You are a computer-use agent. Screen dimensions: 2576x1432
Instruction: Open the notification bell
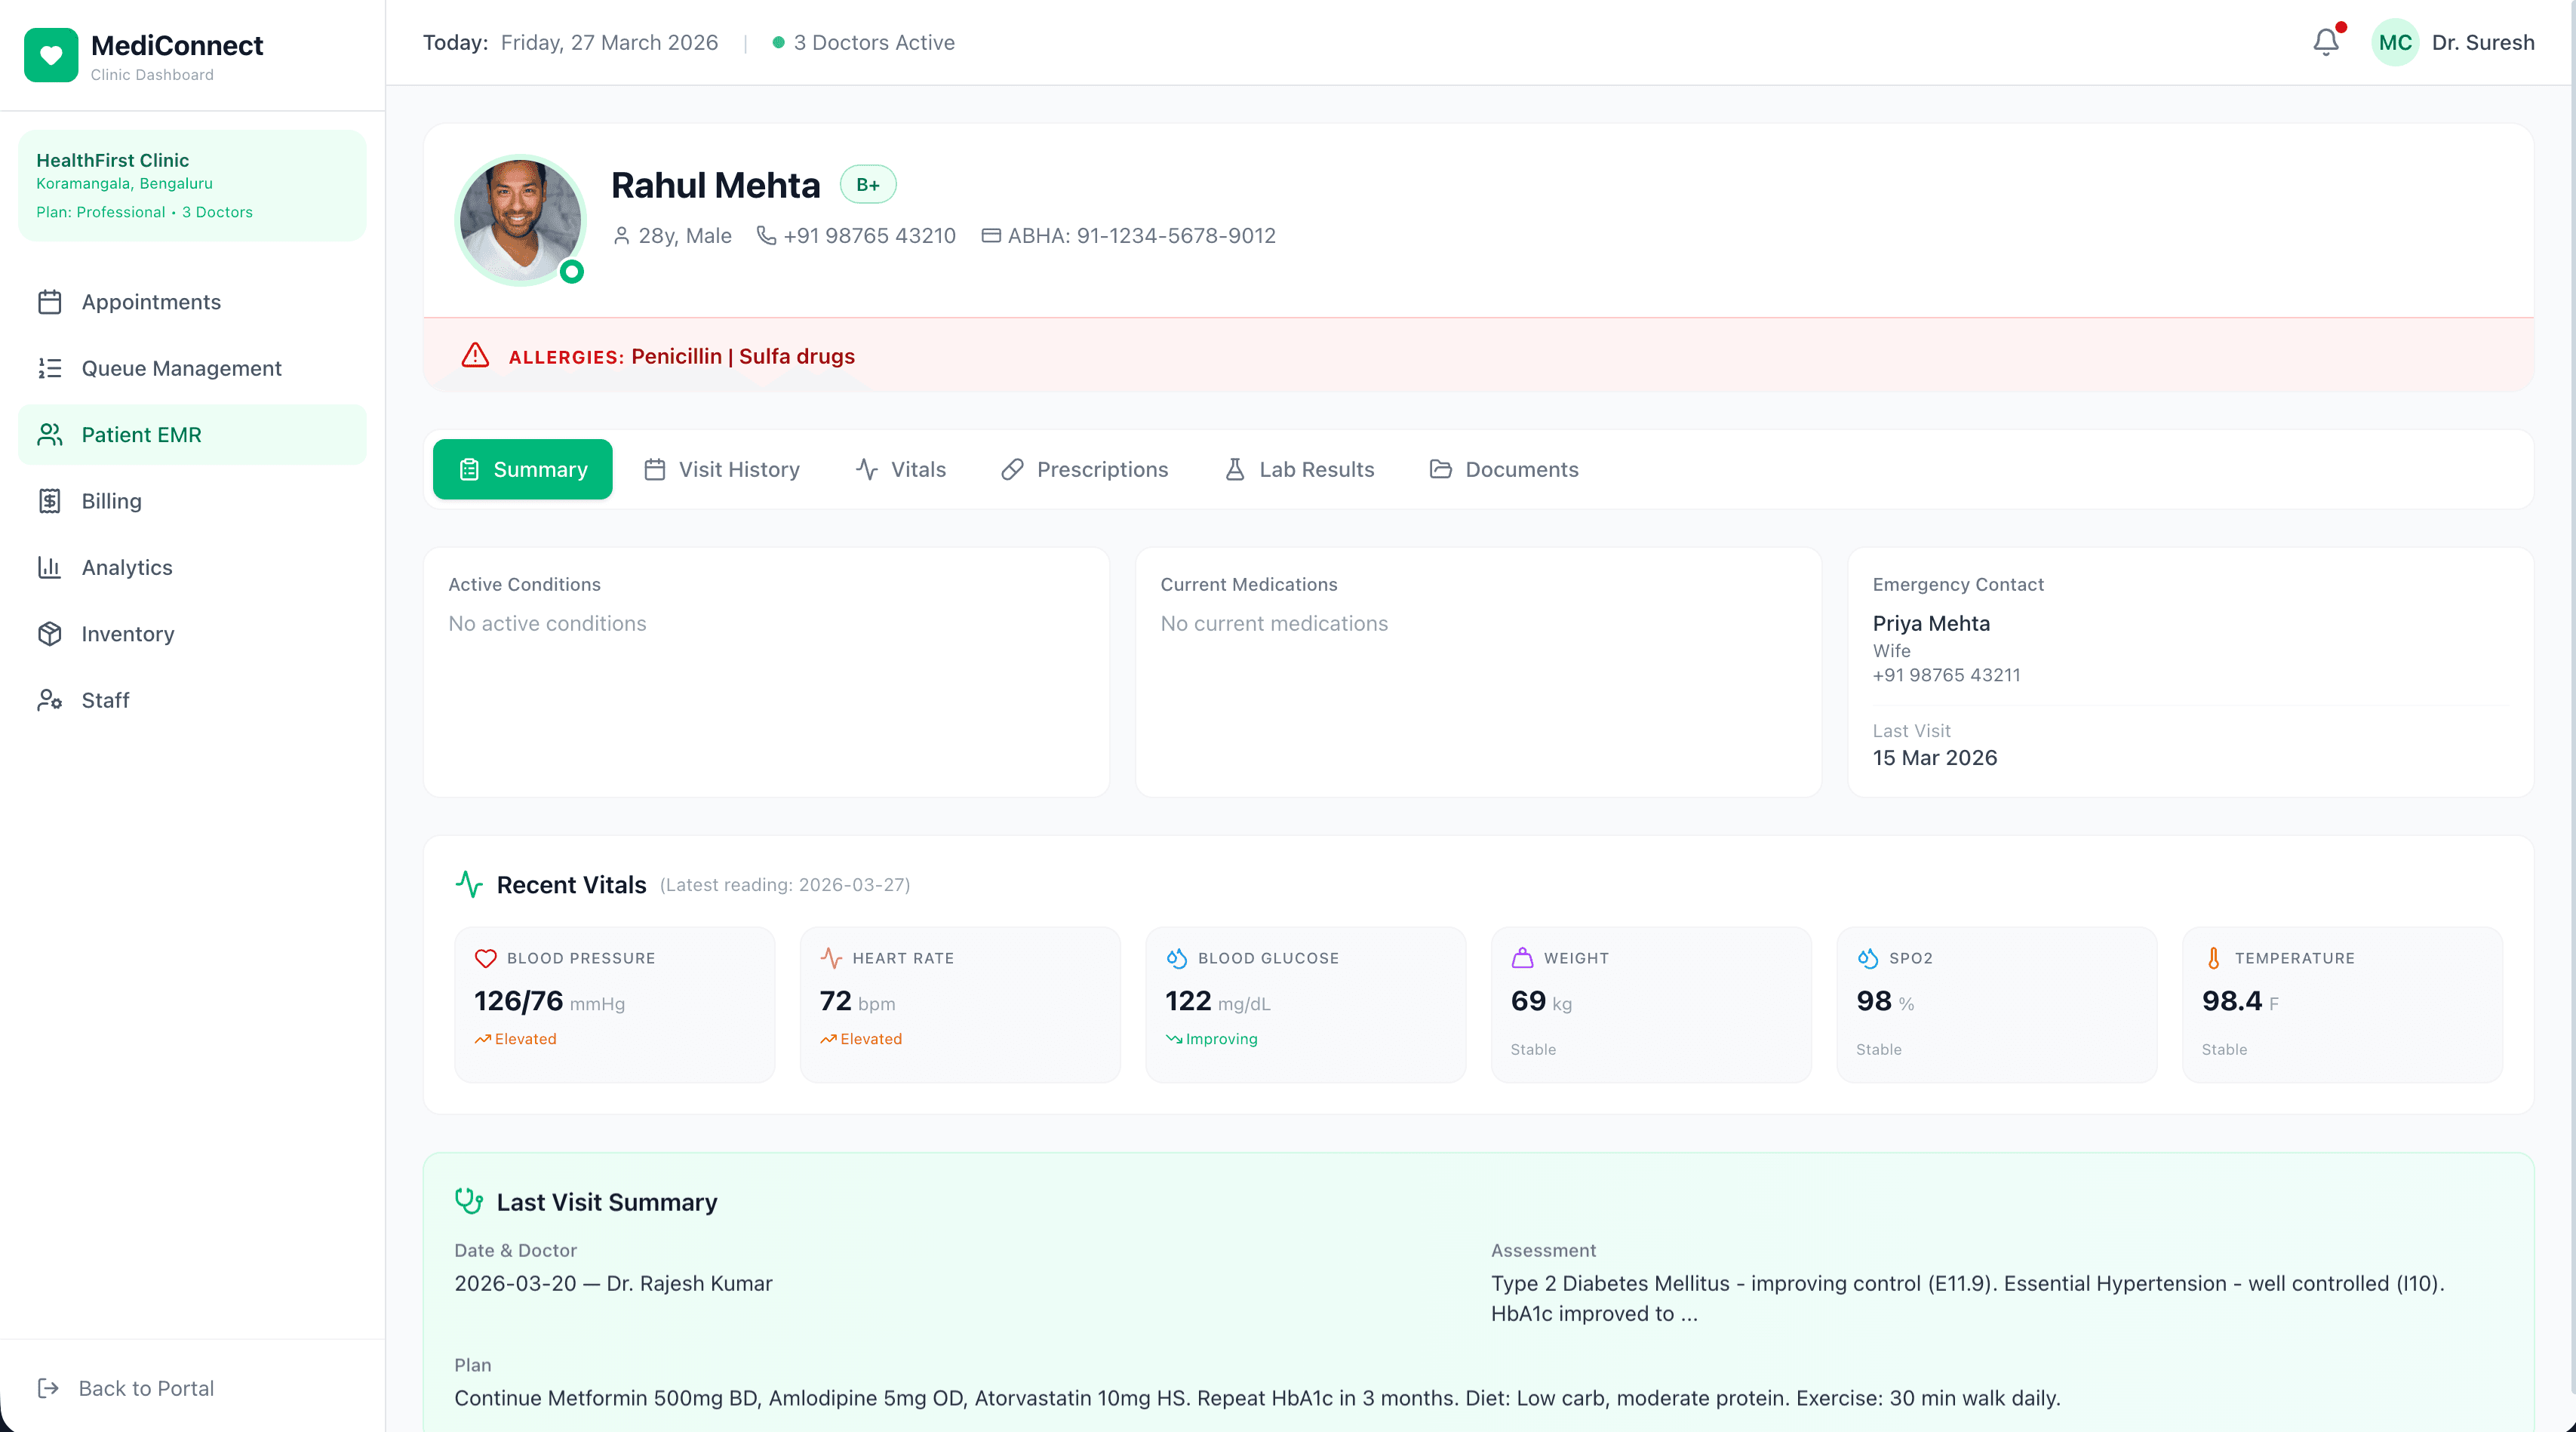coord(2325,42)
